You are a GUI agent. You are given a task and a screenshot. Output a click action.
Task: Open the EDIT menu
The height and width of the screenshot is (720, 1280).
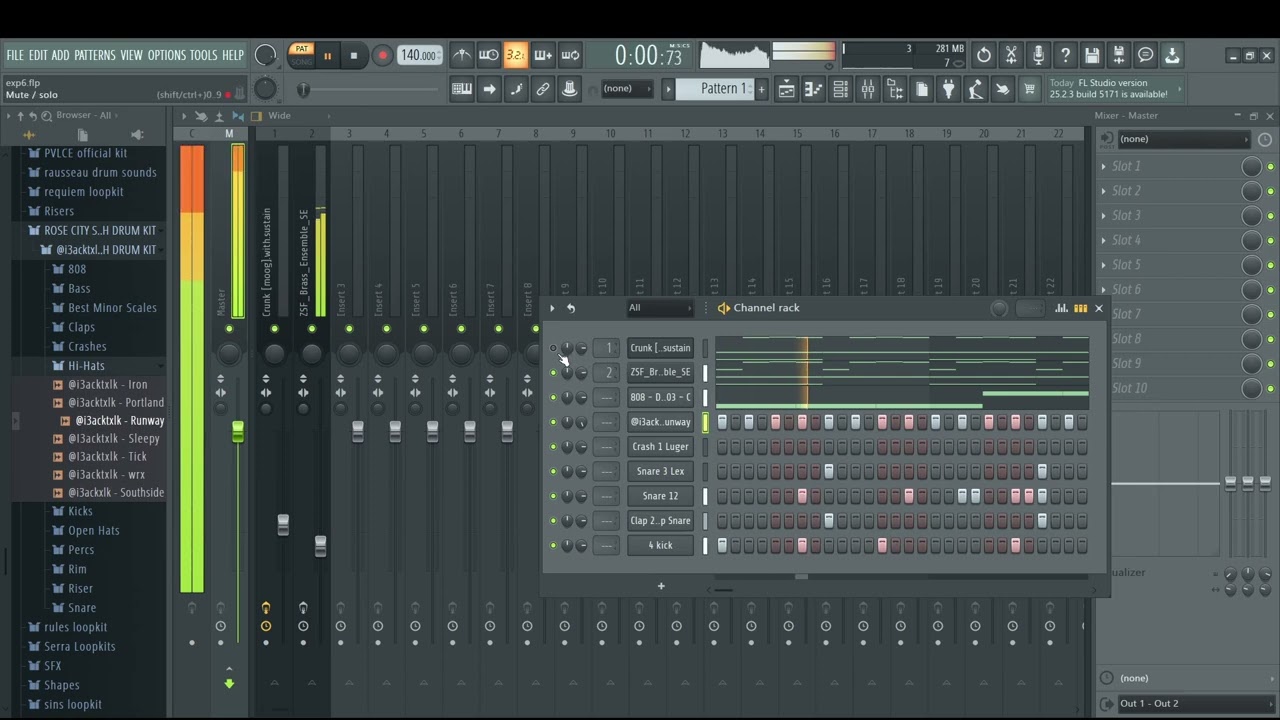tap(38, 55)
